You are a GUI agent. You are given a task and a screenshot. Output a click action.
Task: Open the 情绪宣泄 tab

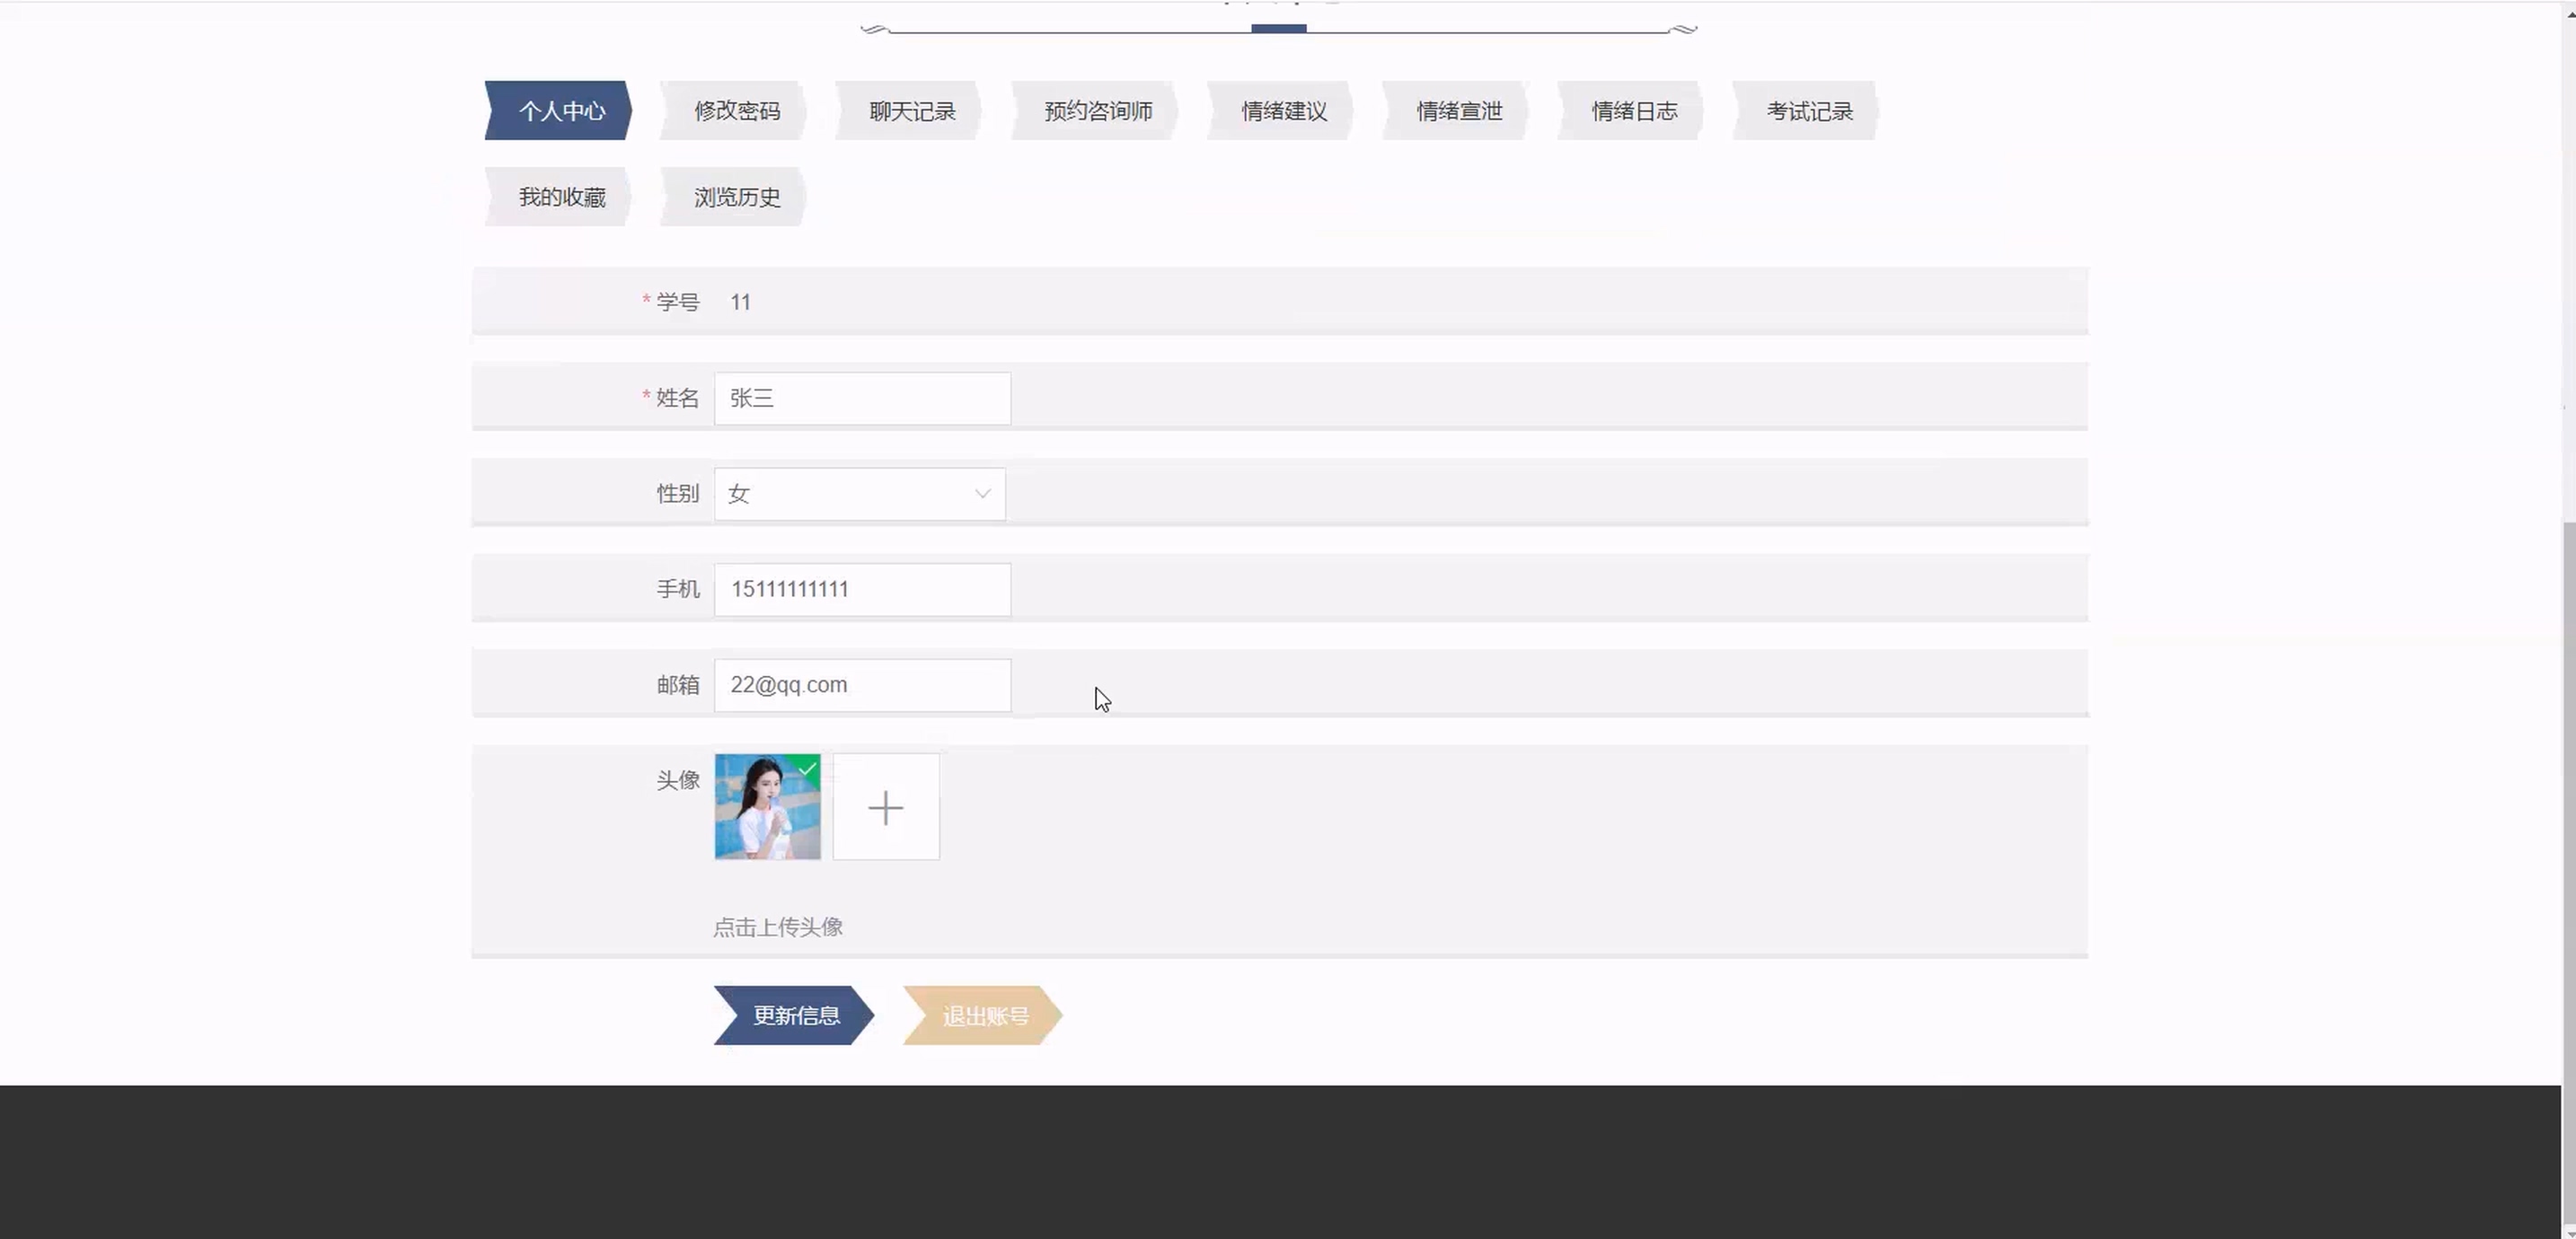(1458, 111)
